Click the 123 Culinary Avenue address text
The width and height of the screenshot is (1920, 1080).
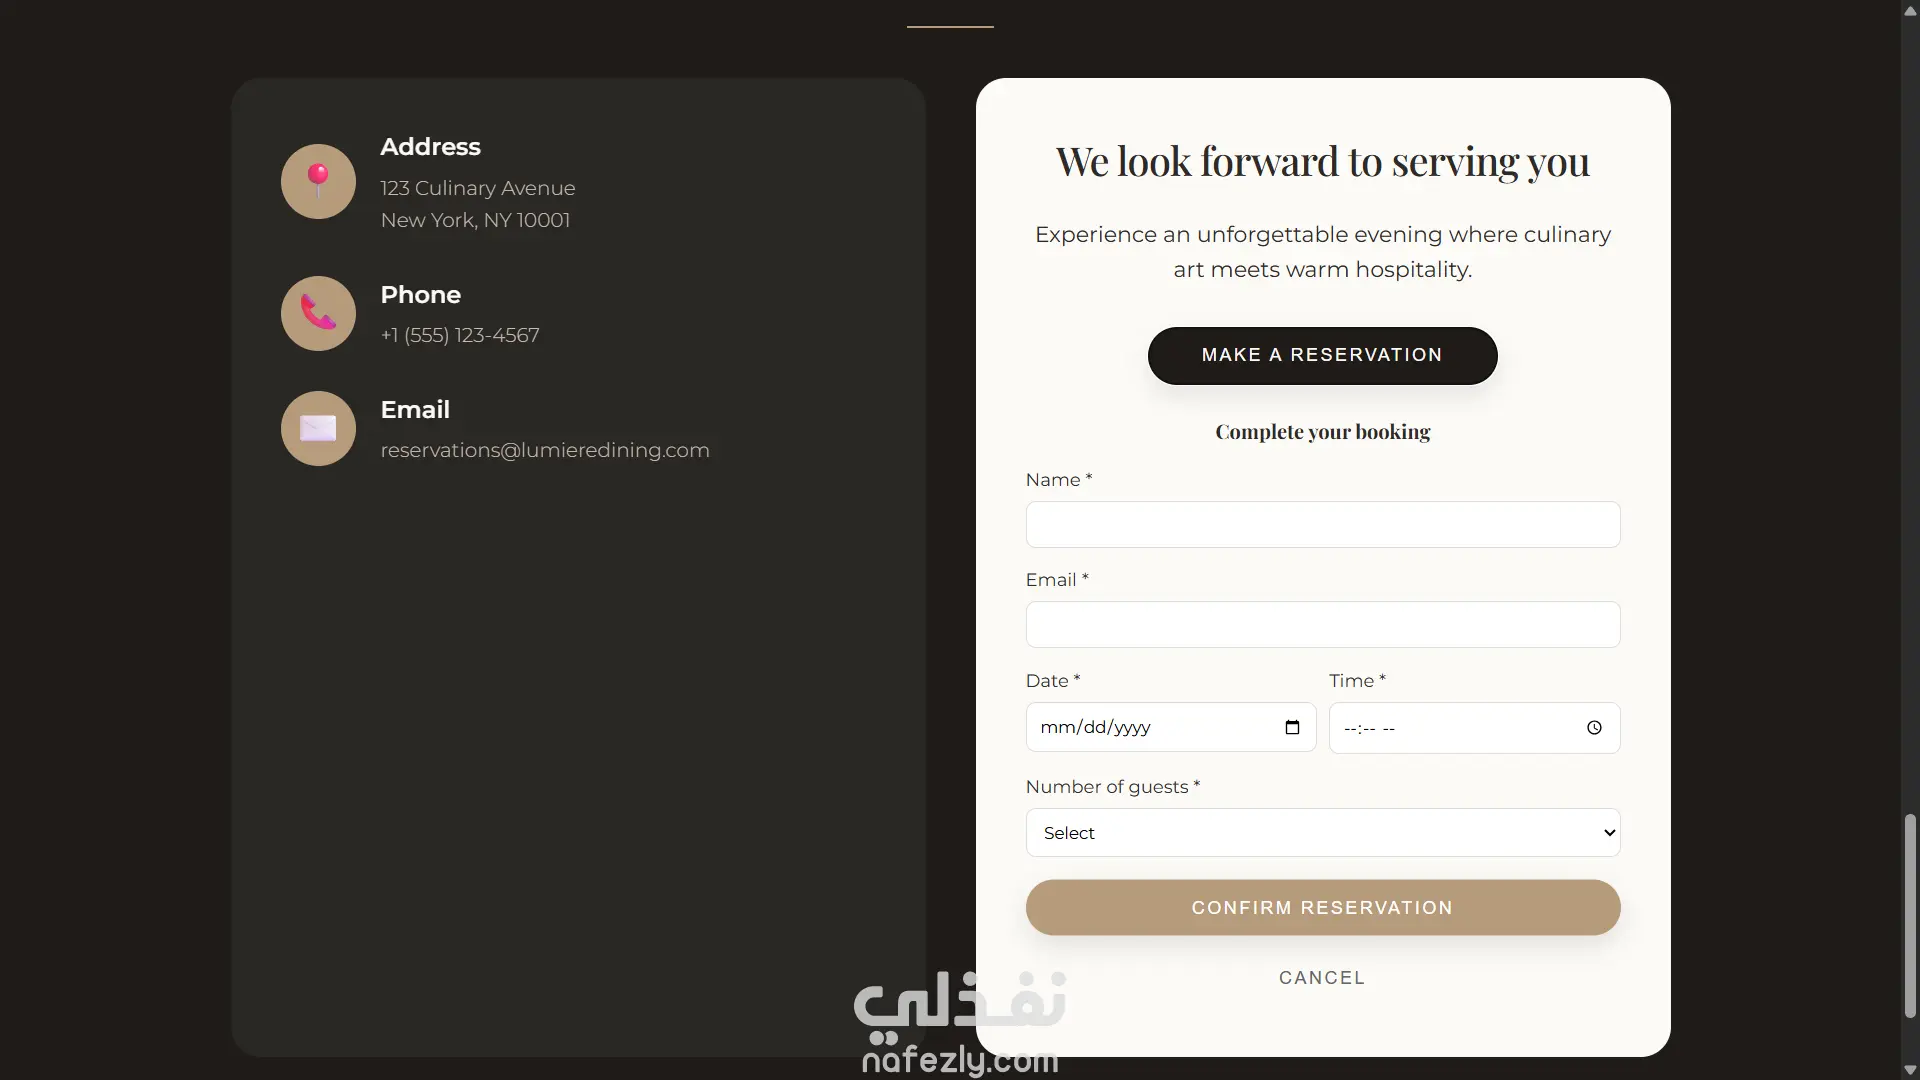478,189
